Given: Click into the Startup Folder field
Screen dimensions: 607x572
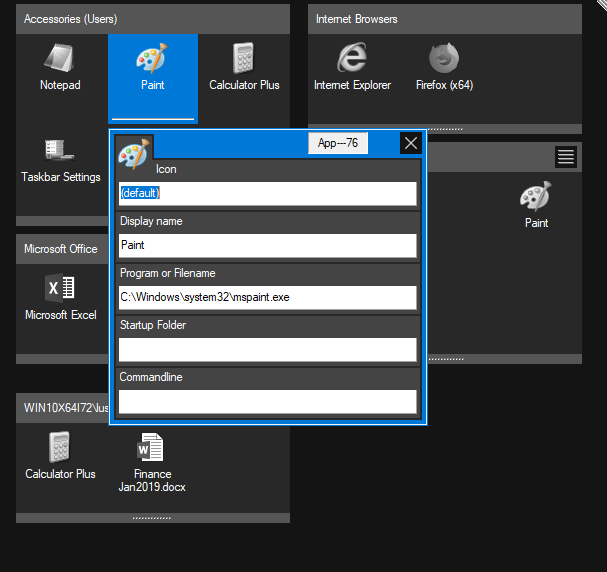Looking at the screenshot, I should click(267, 349).
